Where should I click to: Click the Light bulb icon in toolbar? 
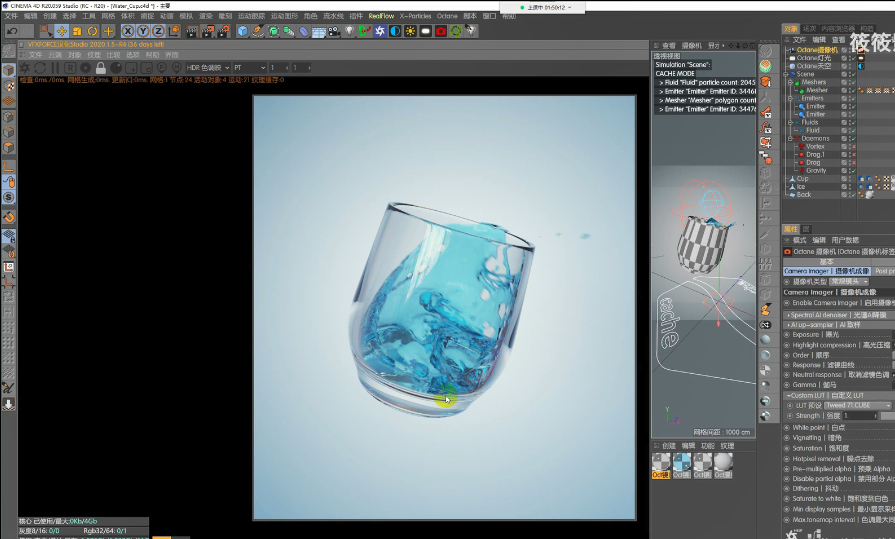pos(350,31)
